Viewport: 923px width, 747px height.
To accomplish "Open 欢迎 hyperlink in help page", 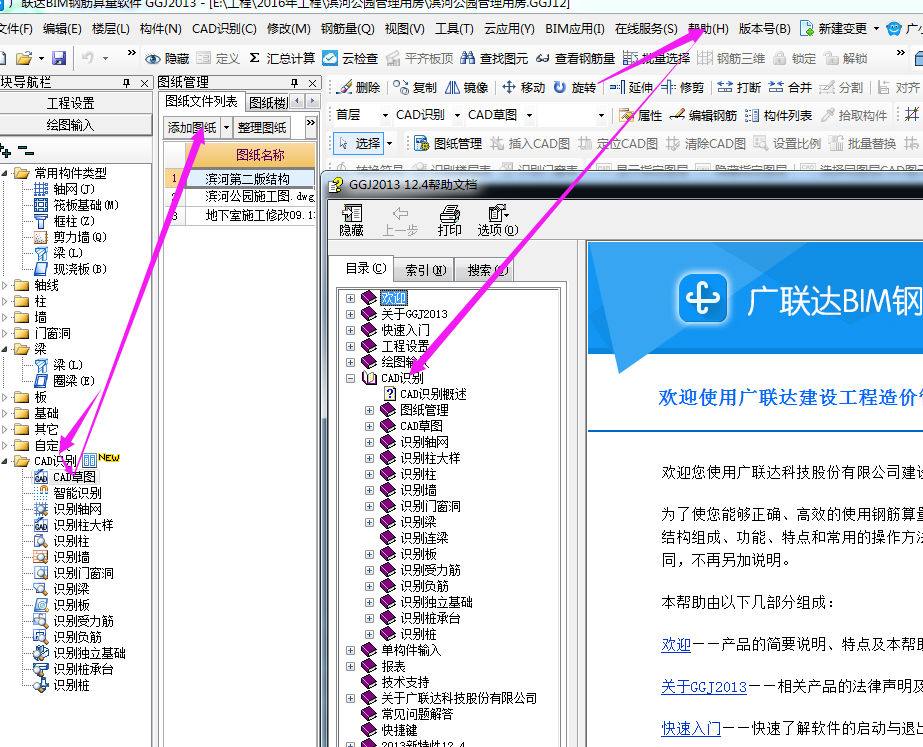I will click(676, 645).
